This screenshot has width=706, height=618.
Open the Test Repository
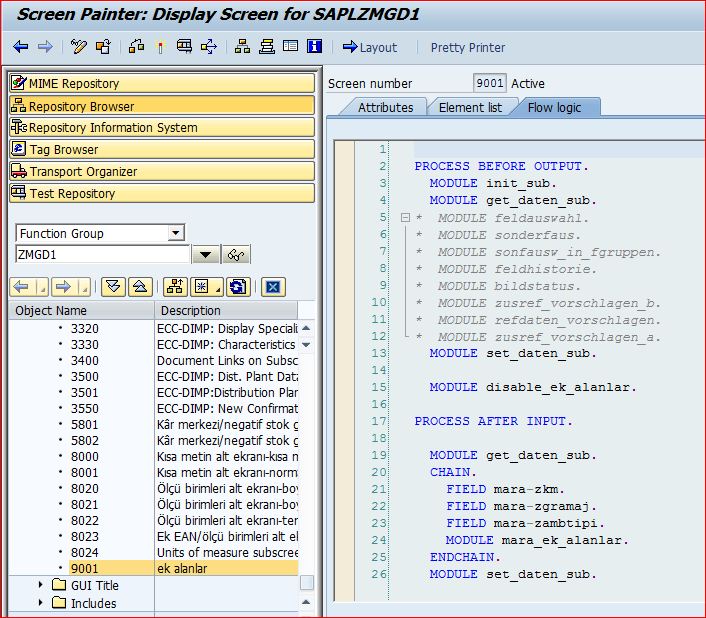tap(162, 193)
